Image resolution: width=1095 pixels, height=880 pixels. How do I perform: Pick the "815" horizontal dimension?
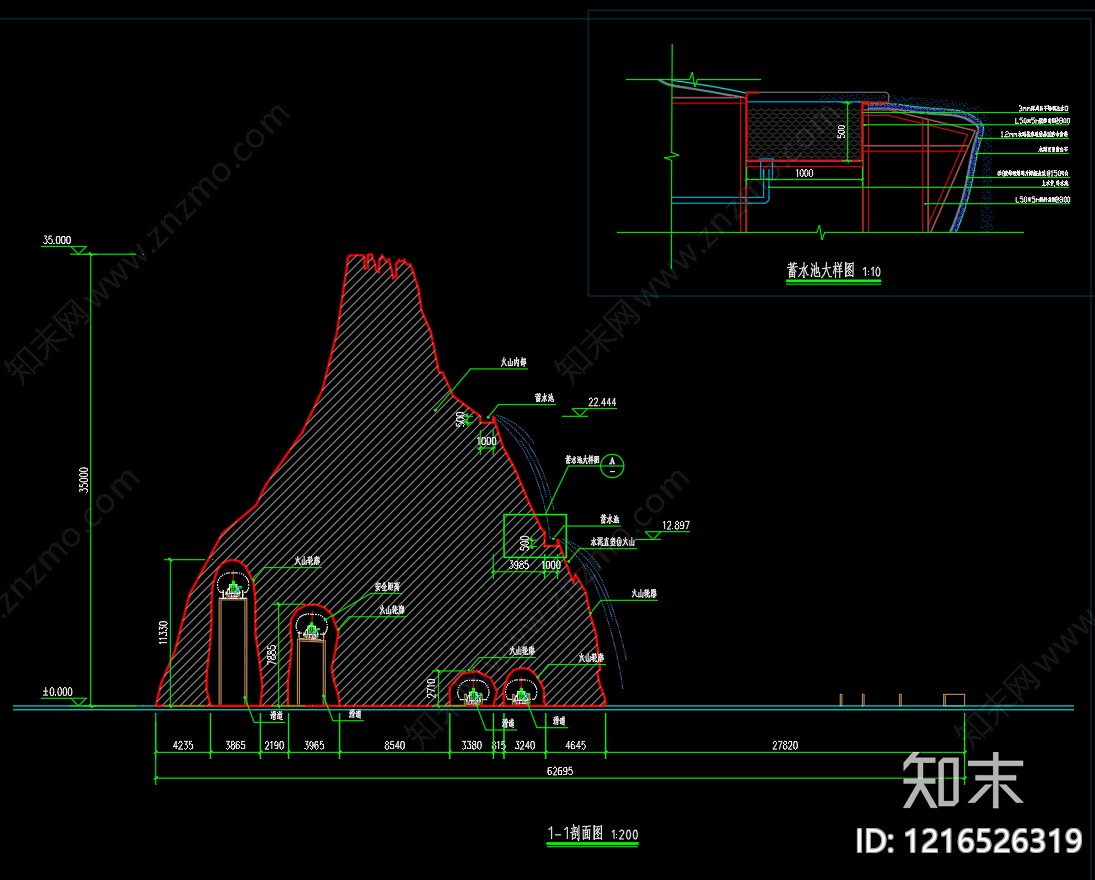(x=499, y=745)
